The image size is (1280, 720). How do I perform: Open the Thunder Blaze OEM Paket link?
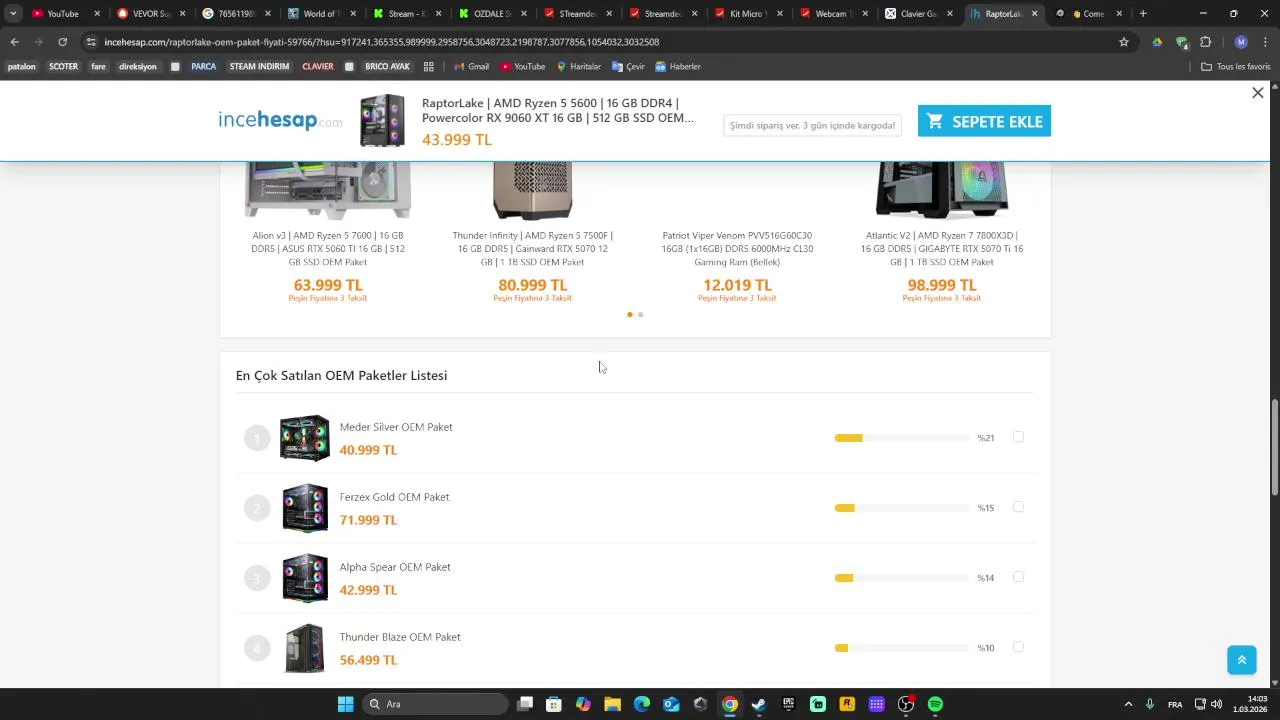(x=400, y=637)
